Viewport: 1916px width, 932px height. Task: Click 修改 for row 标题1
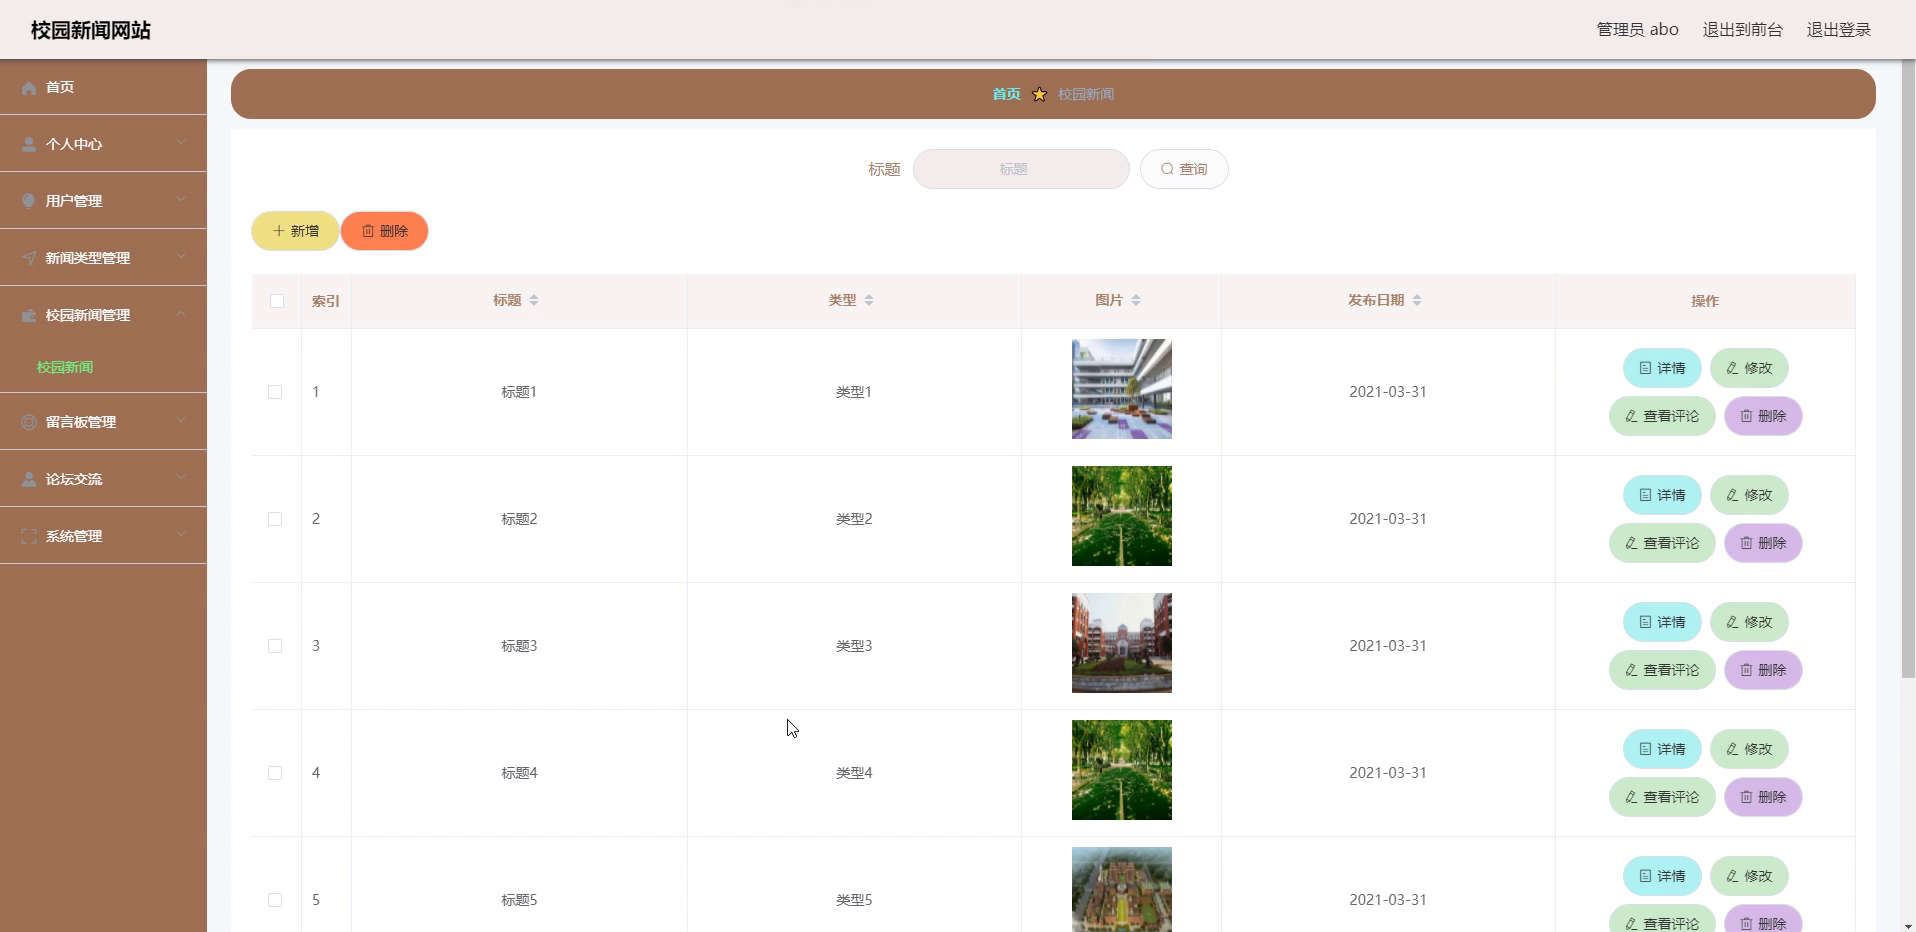tap(1749, 368)
